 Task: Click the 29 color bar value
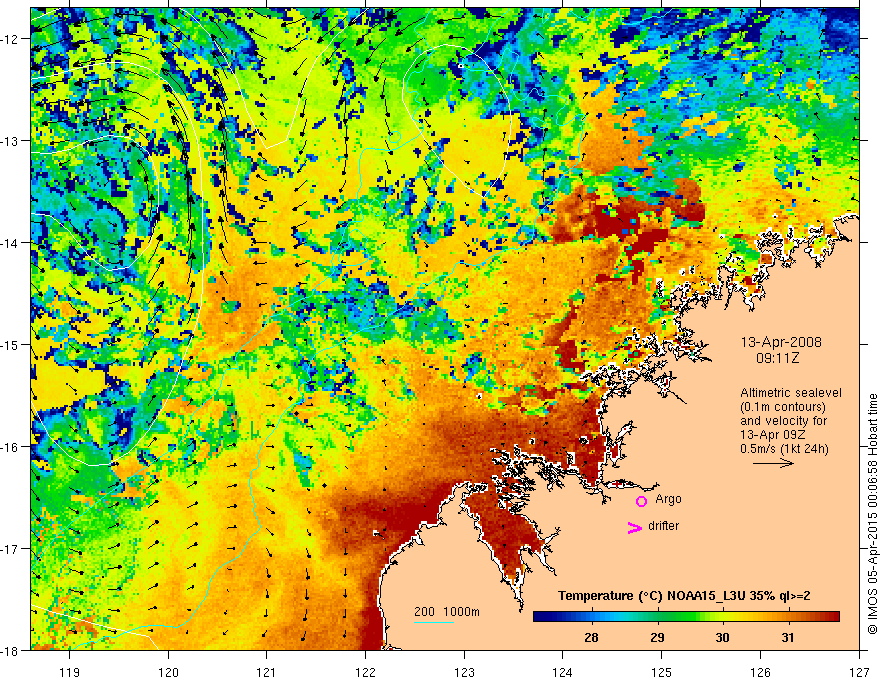[x=657, y=637]
